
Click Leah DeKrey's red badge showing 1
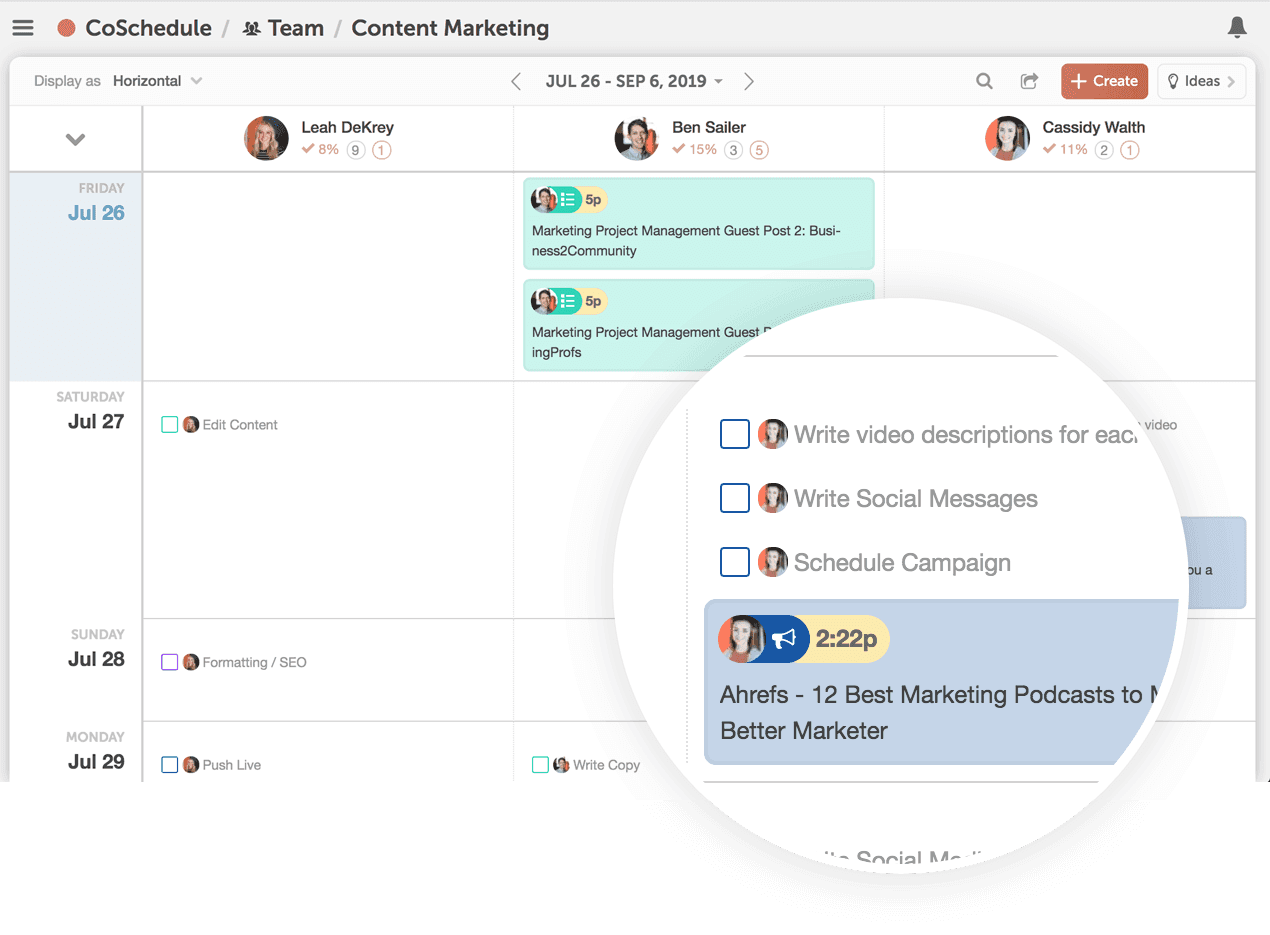[382, 150]
